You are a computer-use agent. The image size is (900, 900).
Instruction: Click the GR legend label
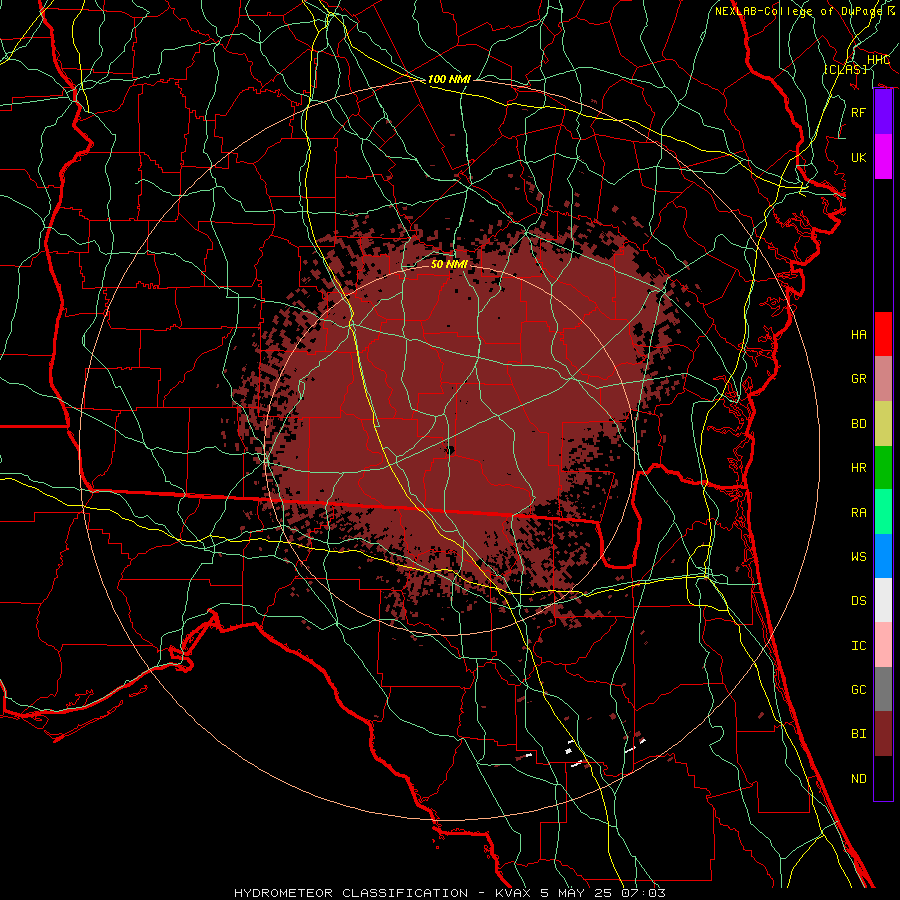[x=859, y=379]
